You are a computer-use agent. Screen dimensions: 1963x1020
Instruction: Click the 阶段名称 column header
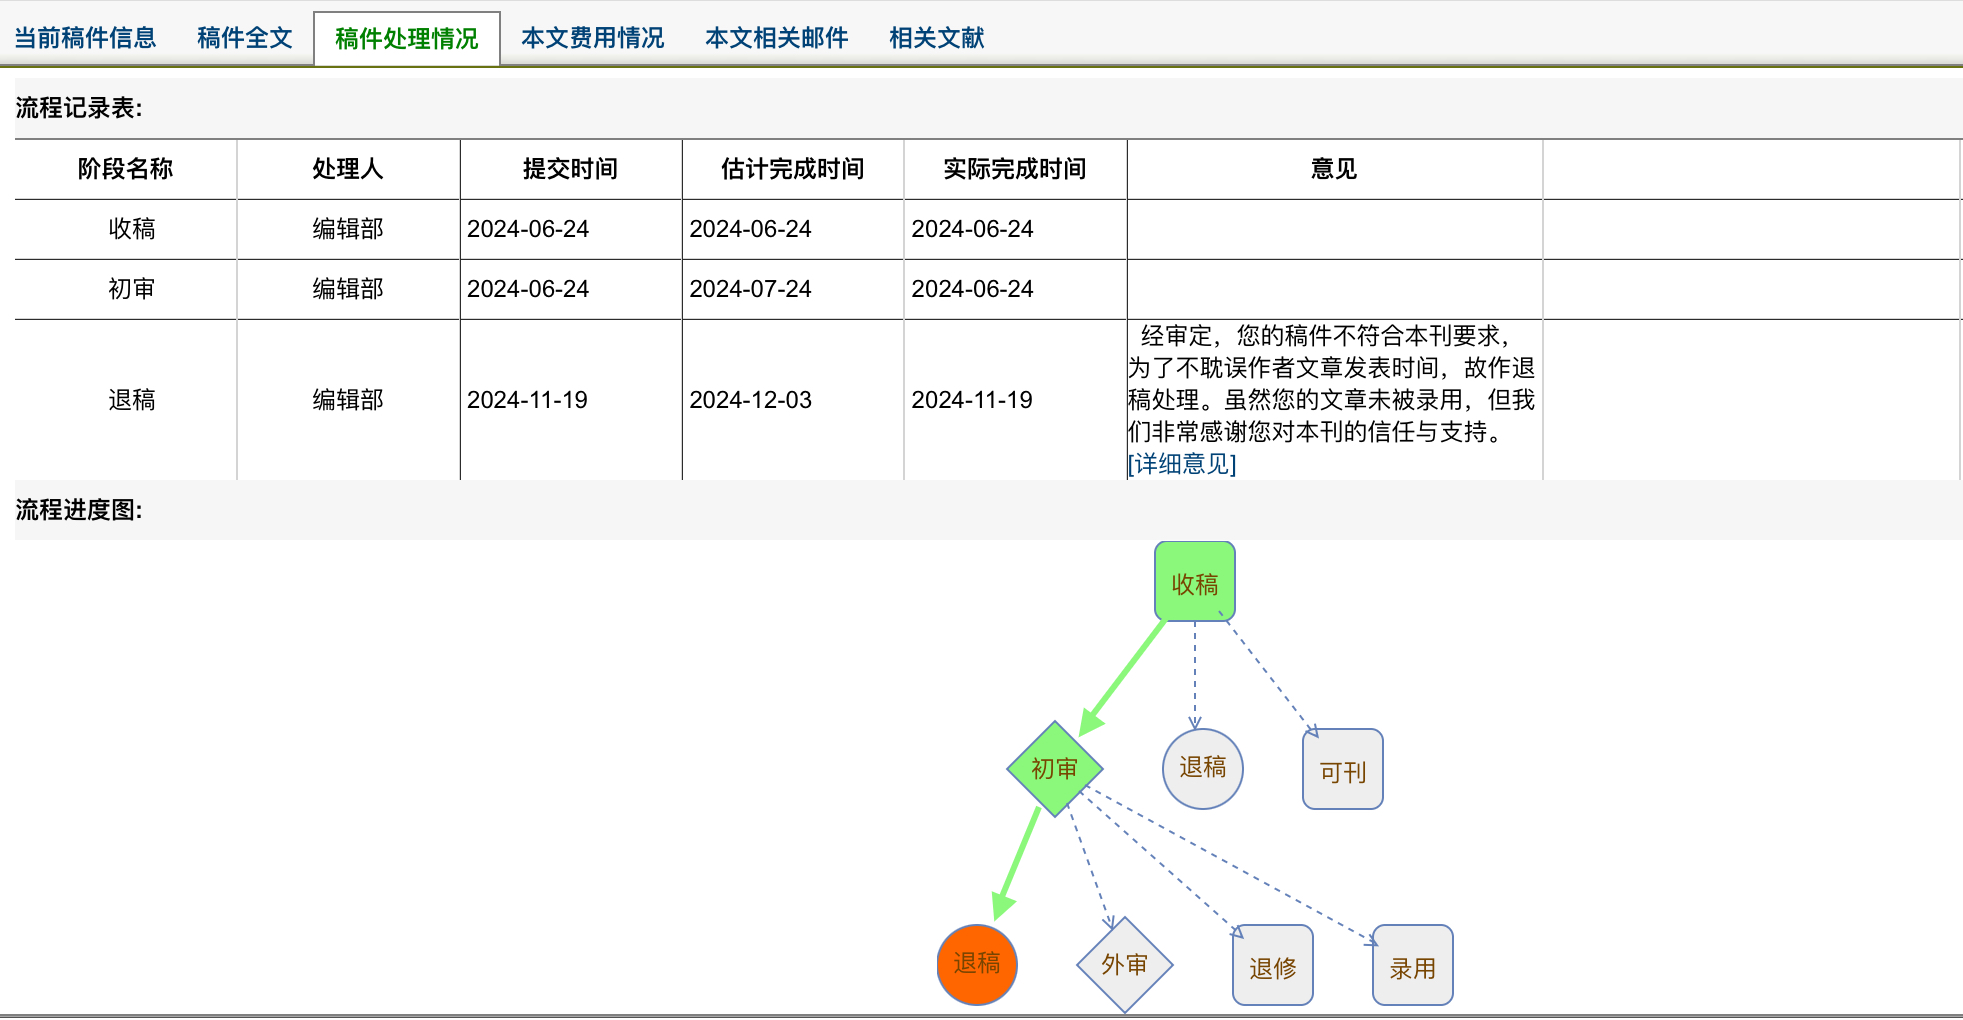(x=126, y=169)
